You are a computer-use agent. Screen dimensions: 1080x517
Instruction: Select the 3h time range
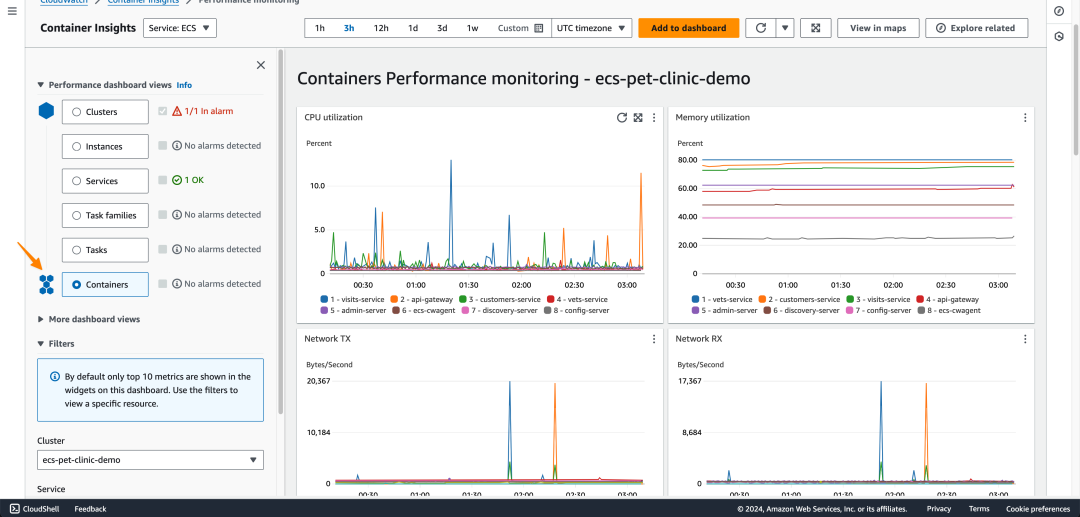[x=349, y=28]
